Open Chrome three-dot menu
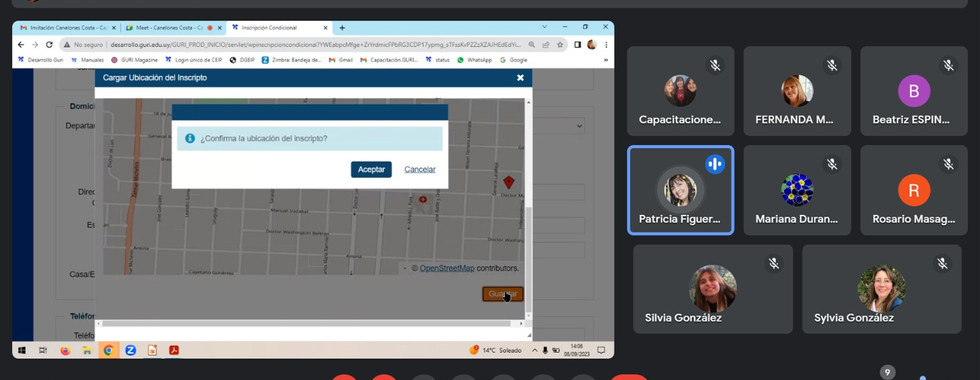Image resolution: width=980 pixels, height=380 pixels. pyautogui.click(x=606, y=45)
